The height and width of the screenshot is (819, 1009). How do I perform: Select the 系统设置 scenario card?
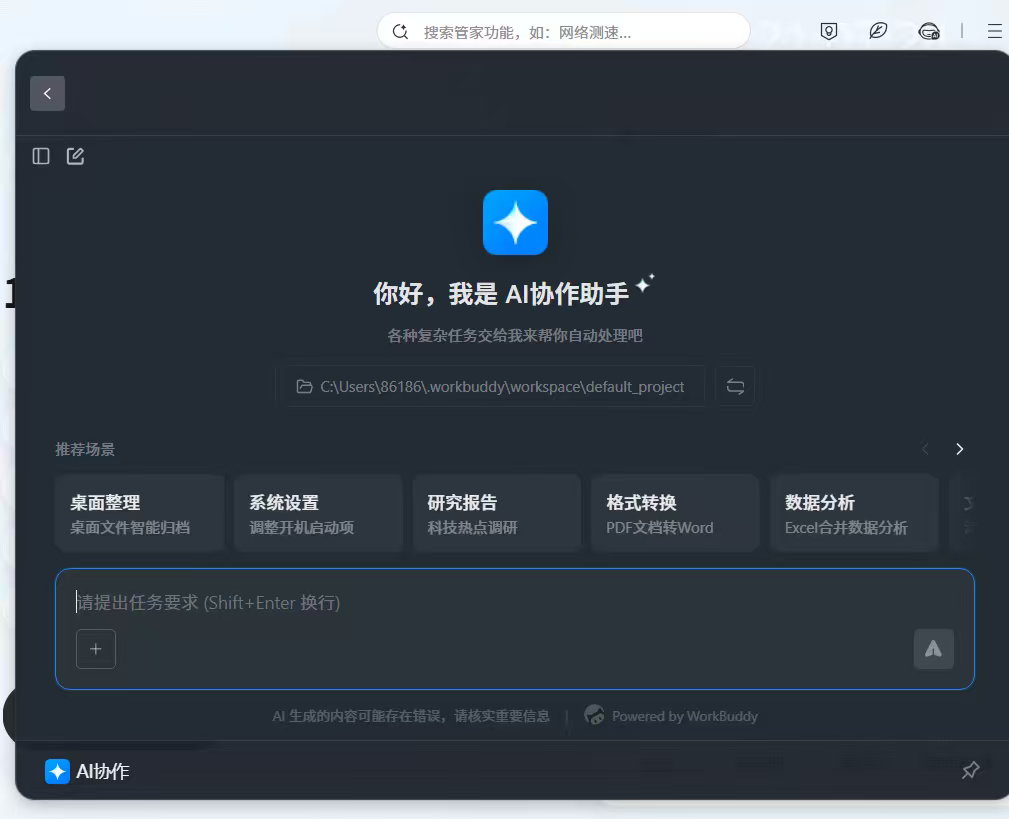pyautogui.click(x=318, y=514)
